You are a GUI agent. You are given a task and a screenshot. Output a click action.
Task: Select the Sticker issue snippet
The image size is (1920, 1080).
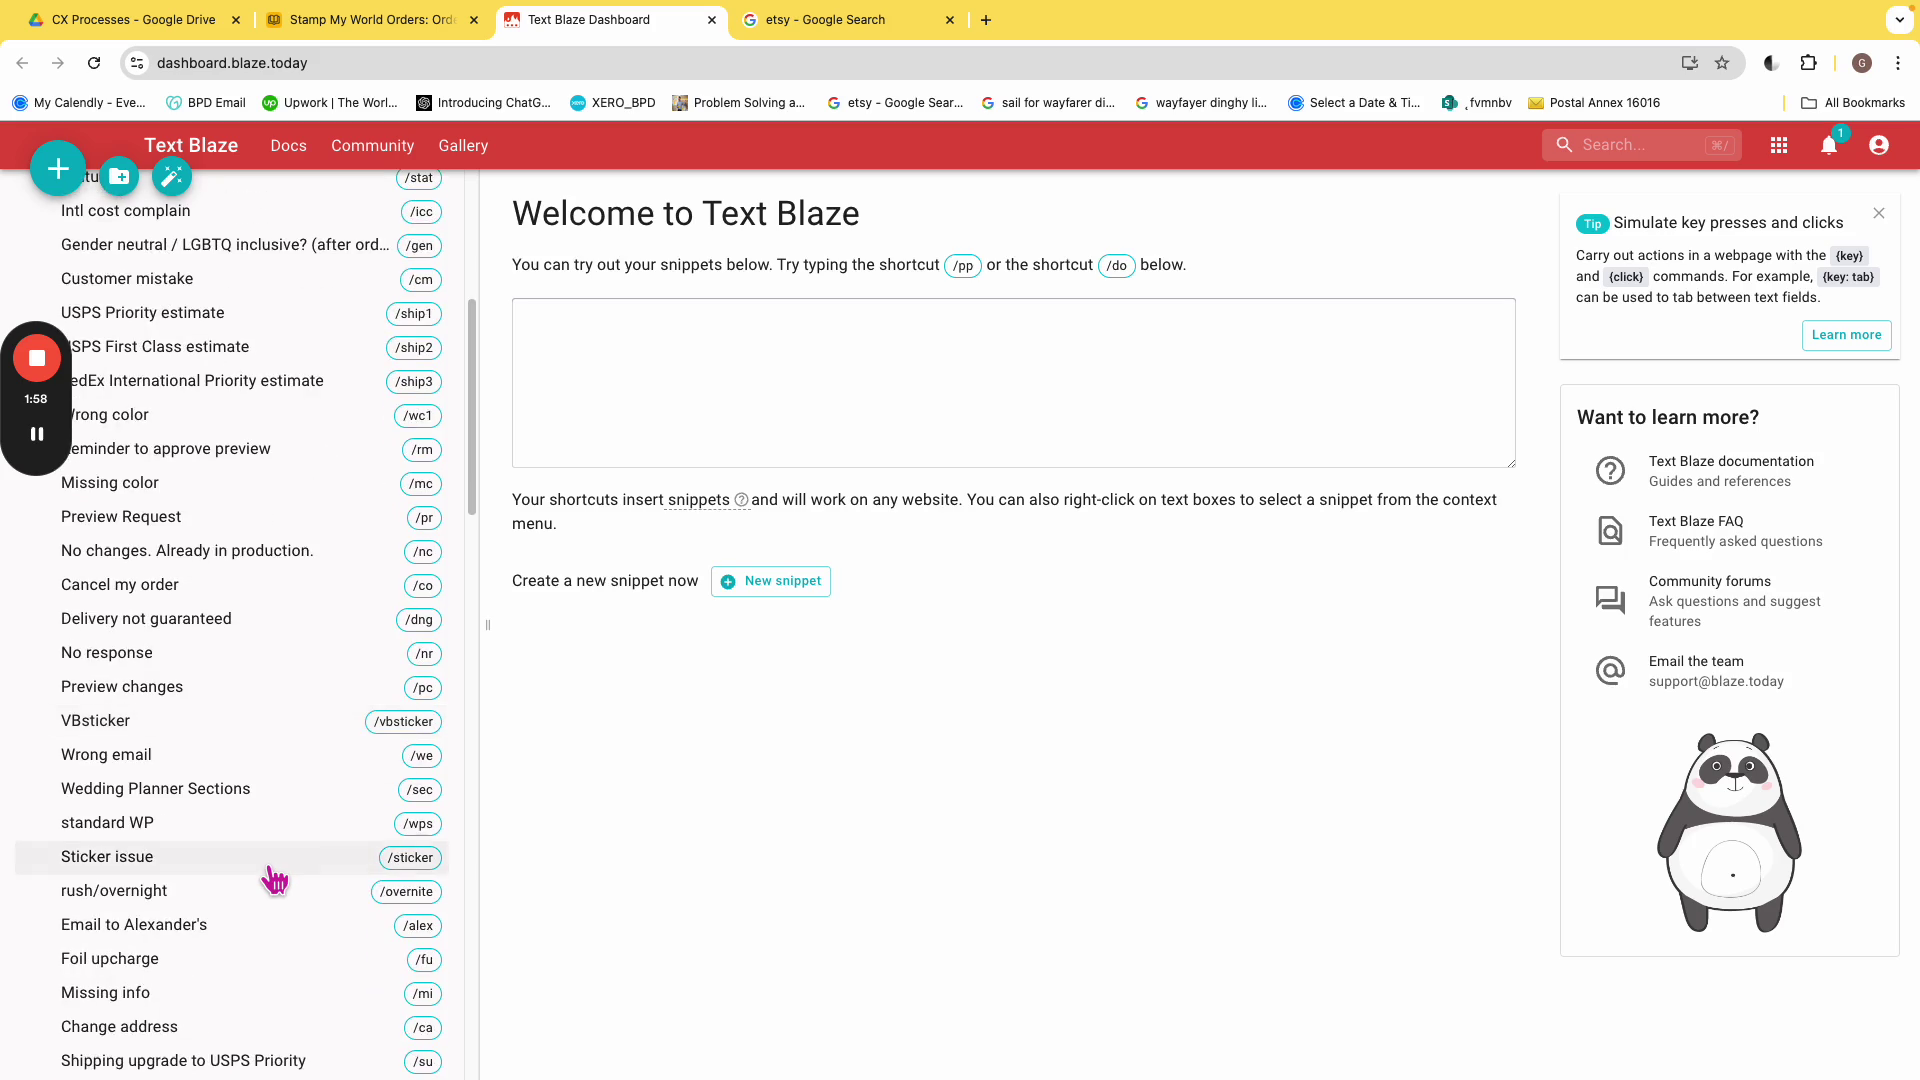pyautogui.click(x=107, y=857)
